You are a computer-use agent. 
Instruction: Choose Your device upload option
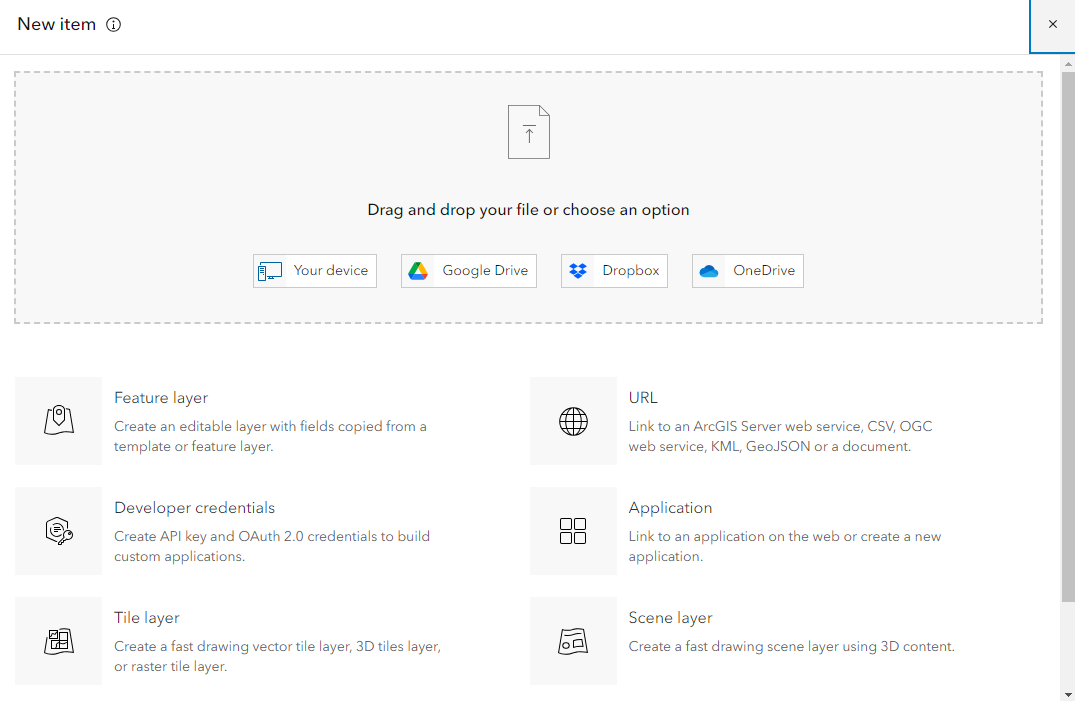315,271
